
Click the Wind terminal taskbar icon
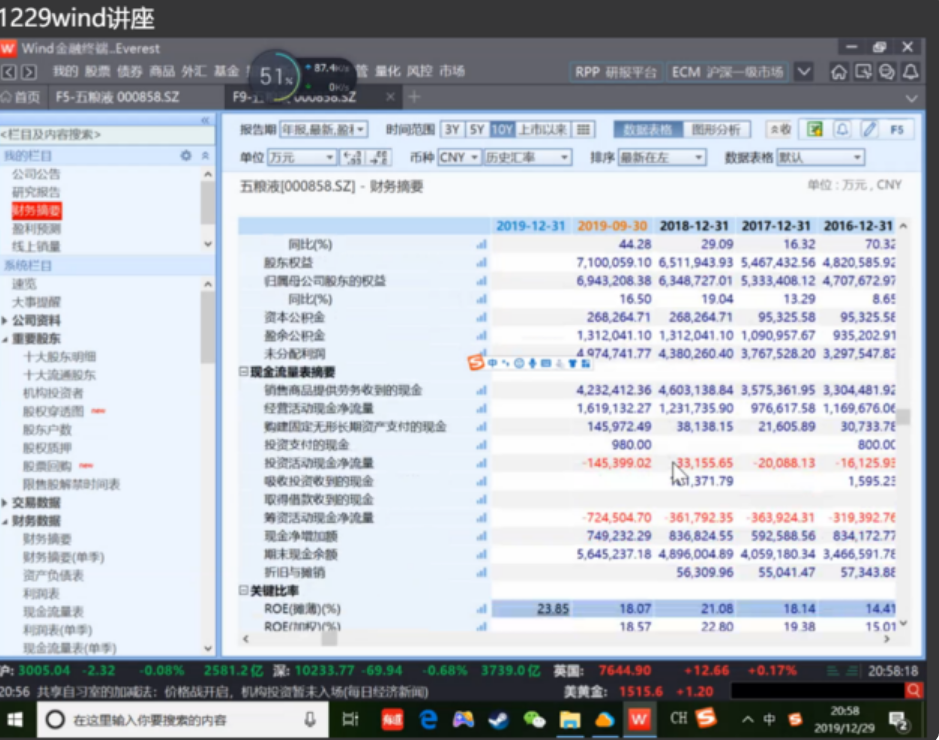tap(639, 720)
